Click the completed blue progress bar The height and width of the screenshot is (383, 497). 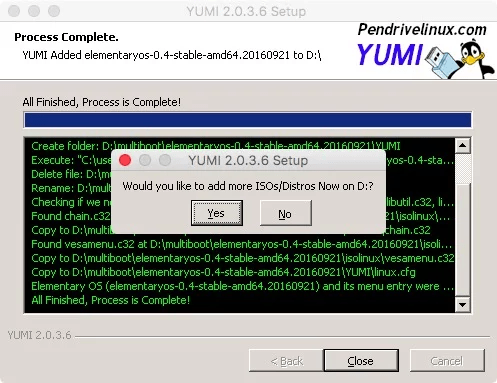(248, 120)
